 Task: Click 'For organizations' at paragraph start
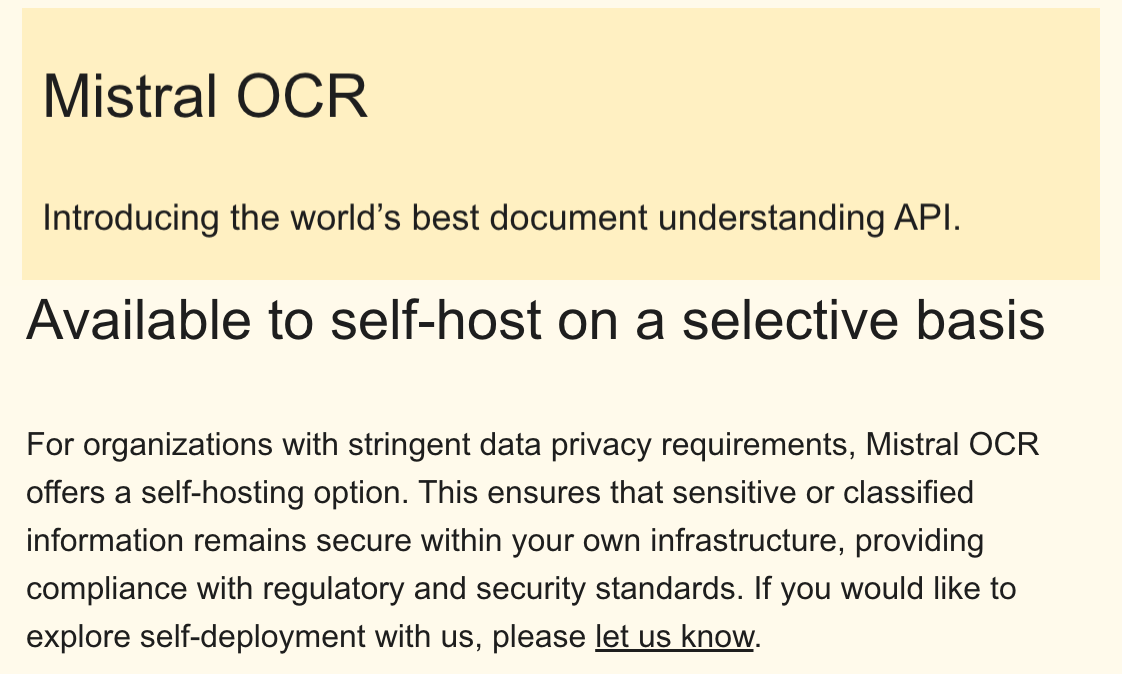150,444
